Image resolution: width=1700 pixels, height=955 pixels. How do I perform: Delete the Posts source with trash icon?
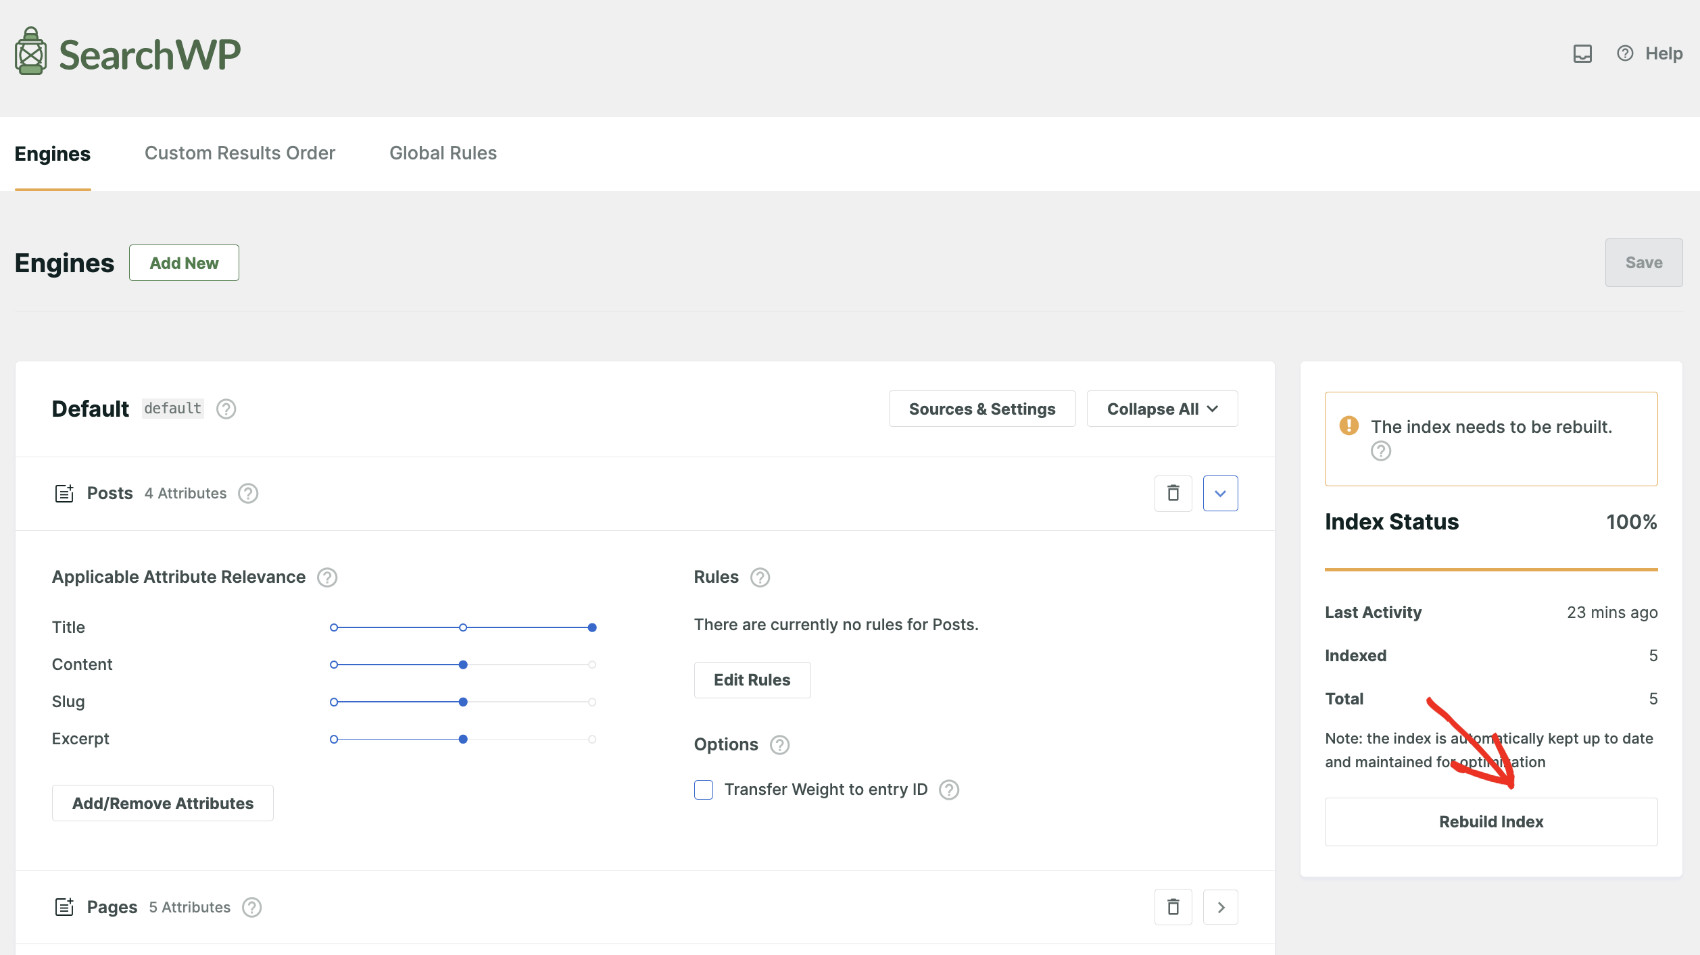(1173, 493)
